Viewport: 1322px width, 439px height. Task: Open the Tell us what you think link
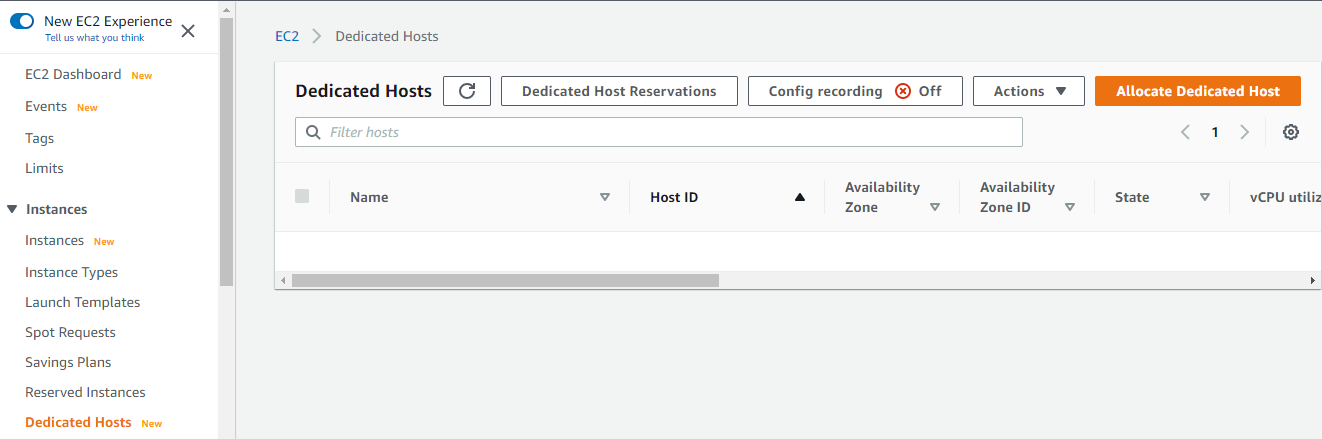[x=95, y=38]
